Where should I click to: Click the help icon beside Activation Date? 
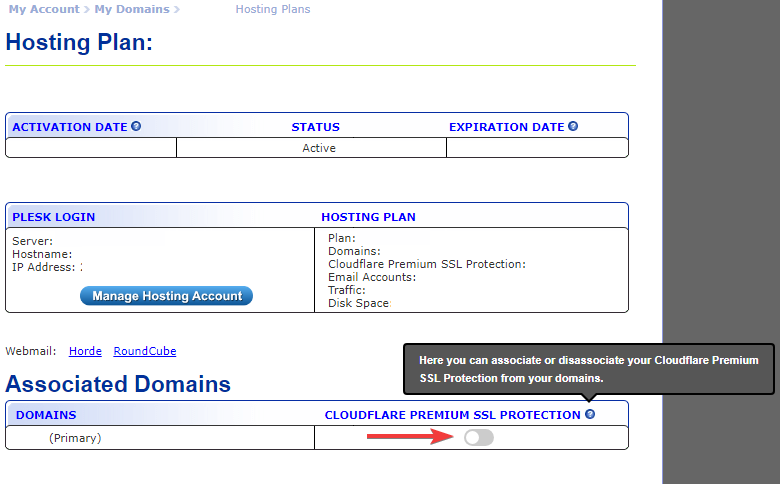tap(136, 126)
